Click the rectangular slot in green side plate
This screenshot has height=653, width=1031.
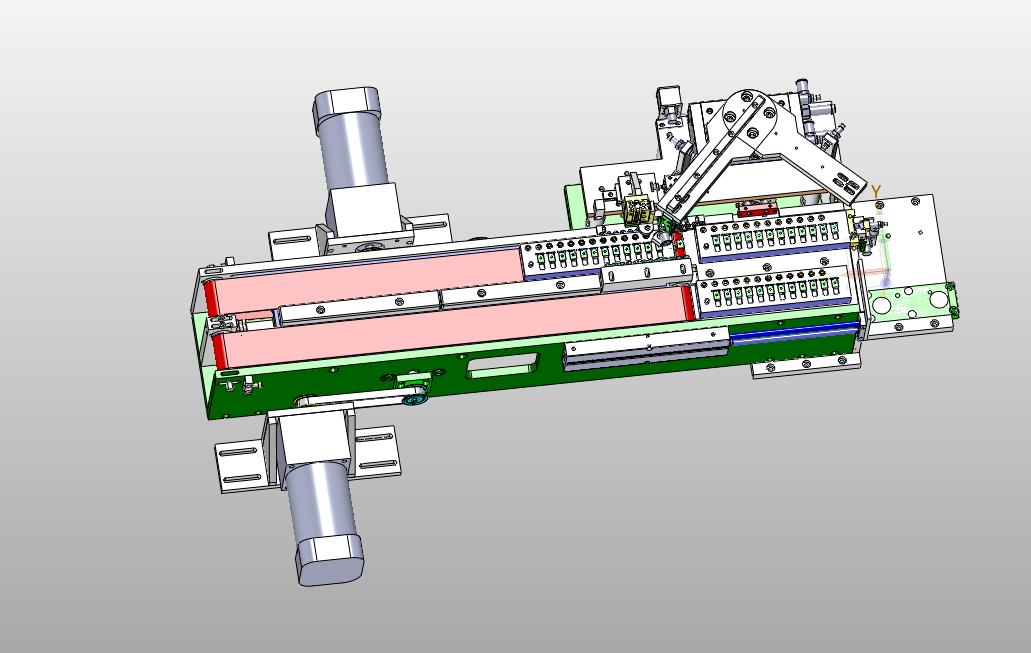click(x=502, y=364)
